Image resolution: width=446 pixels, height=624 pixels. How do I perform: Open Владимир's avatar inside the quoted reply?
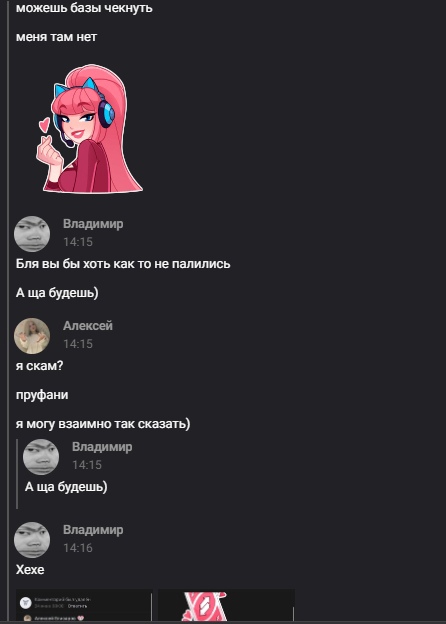tap(41, 457)
